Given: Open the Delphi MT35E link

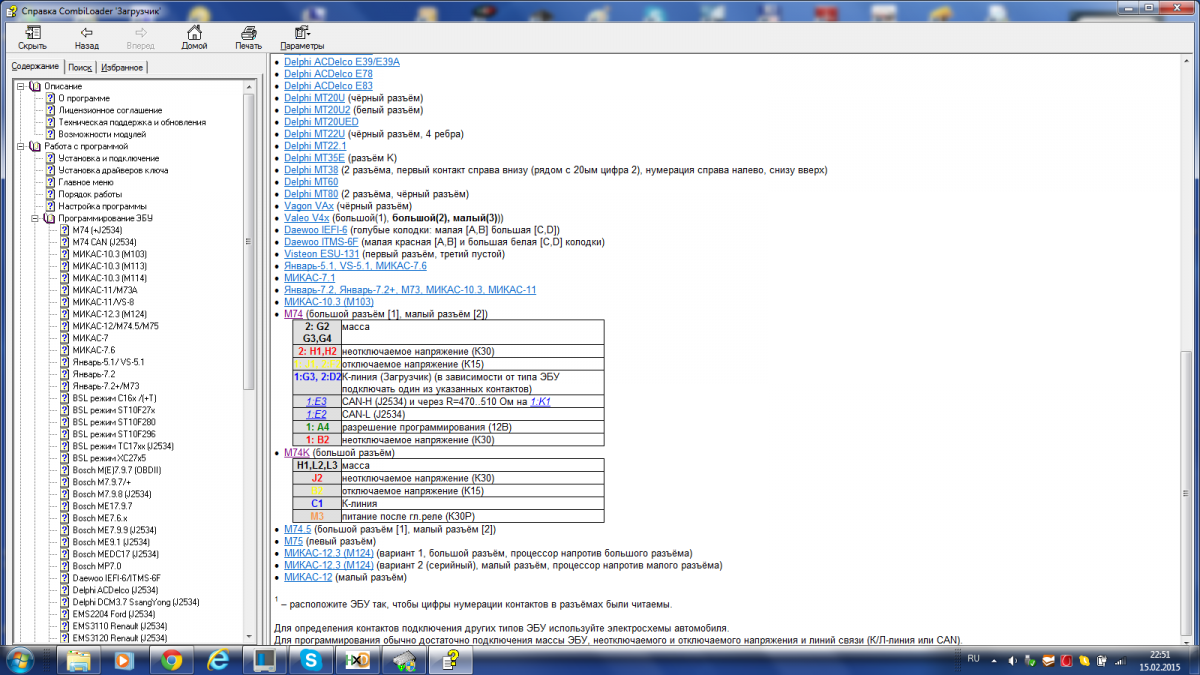Looking at the screenshot, I should [x=314, y=157].
